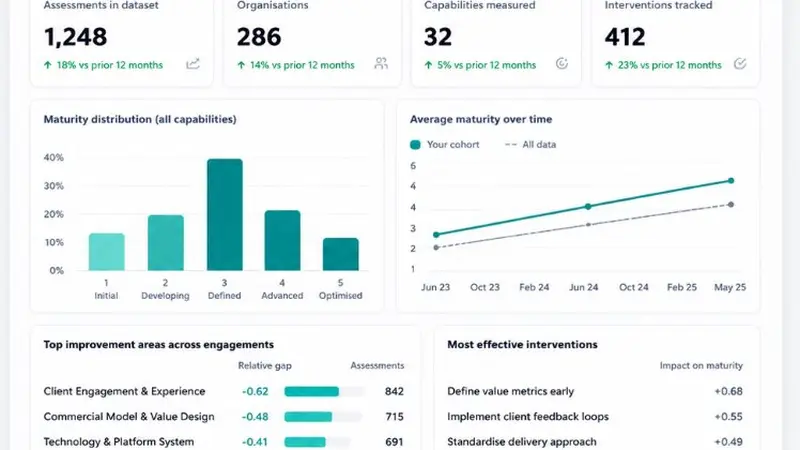Image resolution: width=800 pixels, height=450 pixels.
Task: Select the Optimised maturity bar
Action: (341, 254)
